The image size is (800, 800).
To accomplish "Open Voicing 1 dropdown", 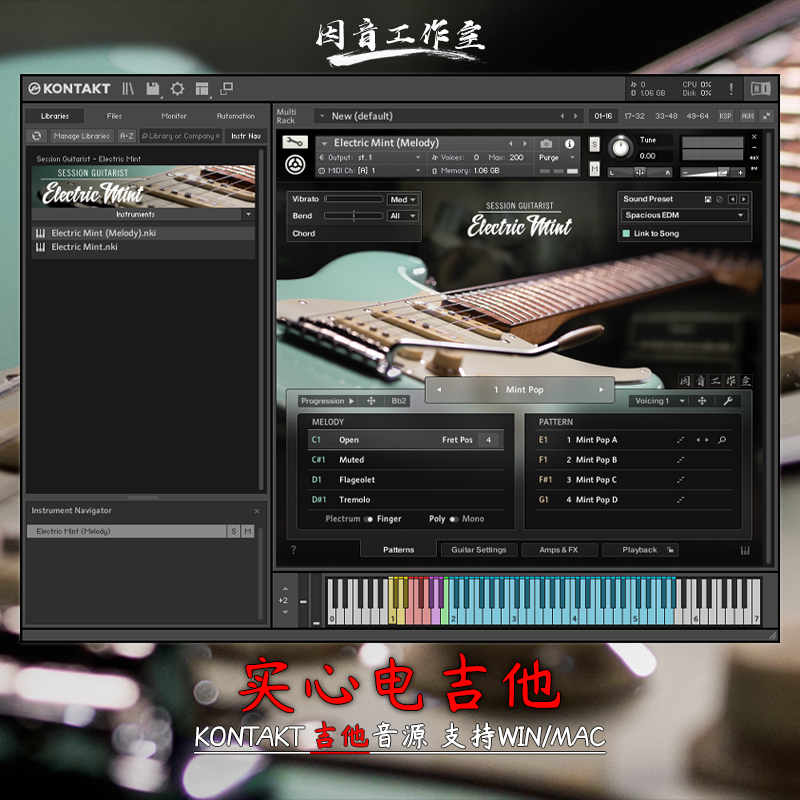I will (x=659, y=401).
